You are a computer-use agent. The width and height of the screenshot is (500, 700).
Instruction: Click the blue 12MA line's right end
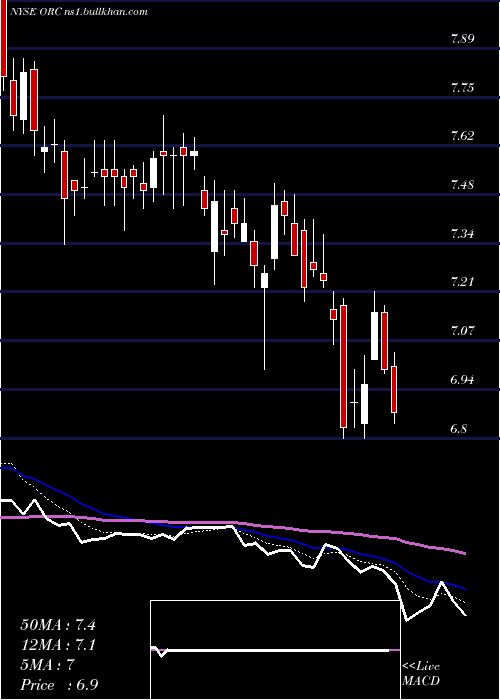(464, 589)
